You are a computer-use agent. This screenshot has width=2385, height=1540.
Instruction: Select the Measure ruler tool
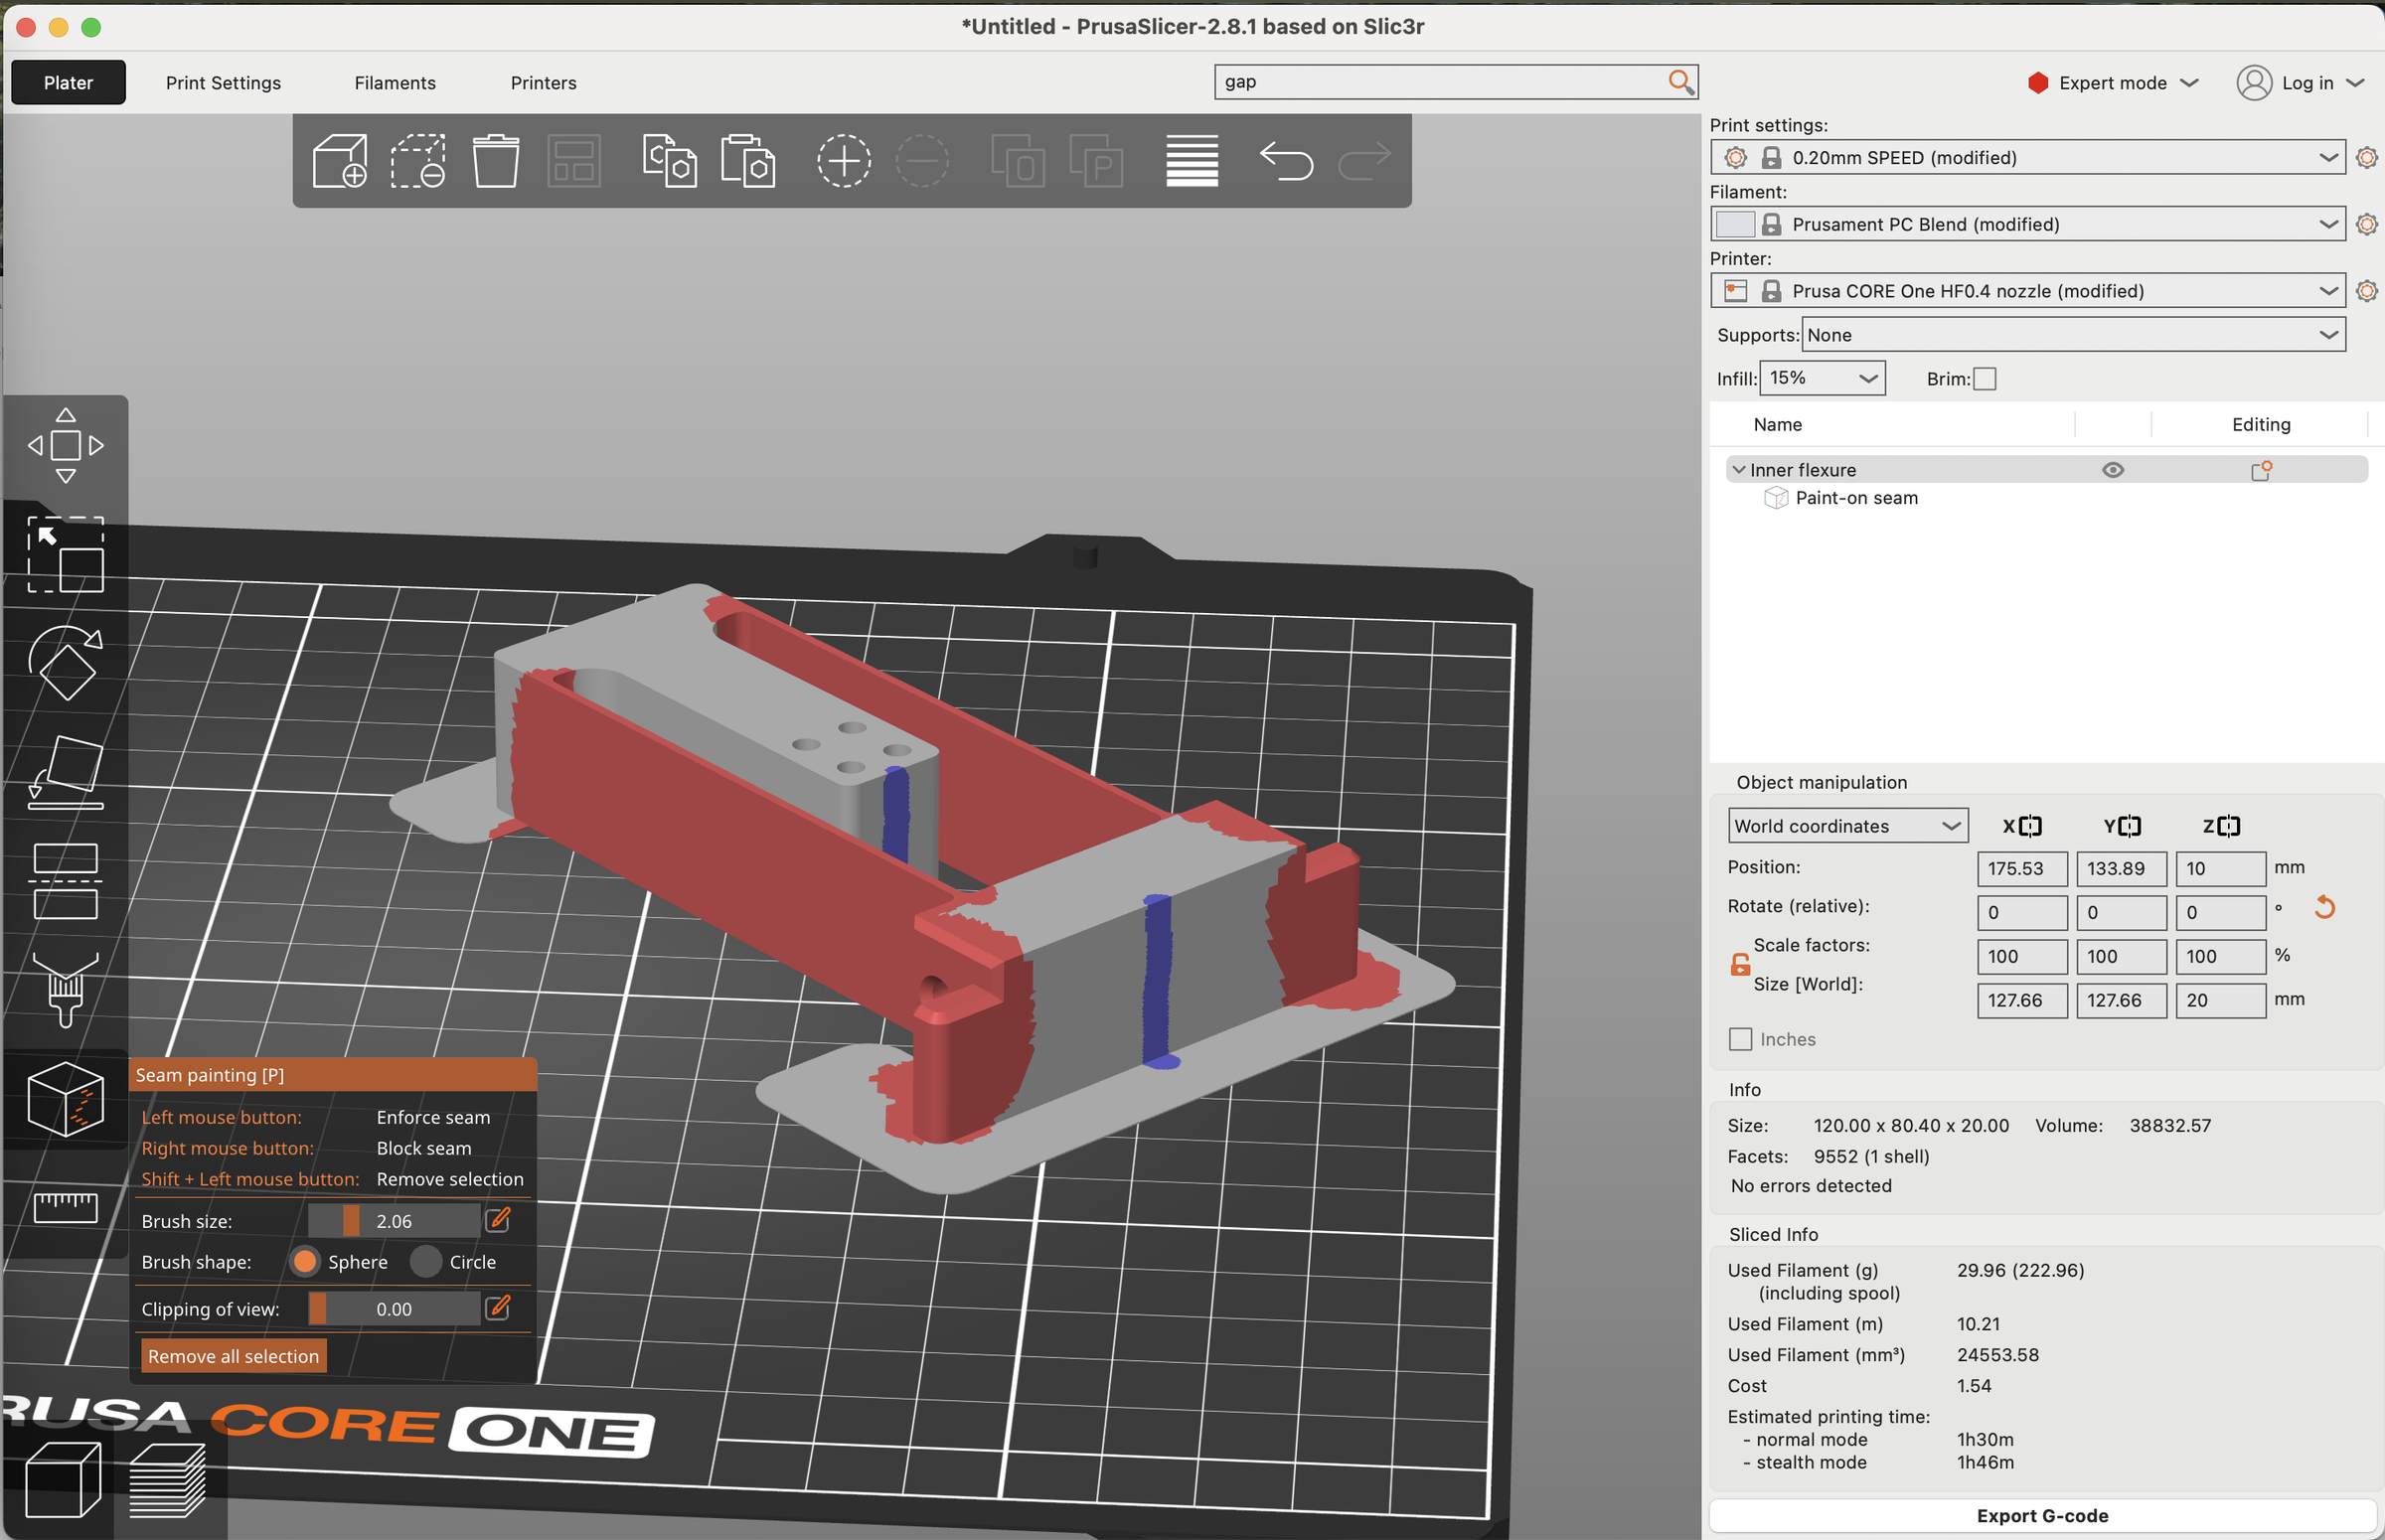(x=66, y=1208)
